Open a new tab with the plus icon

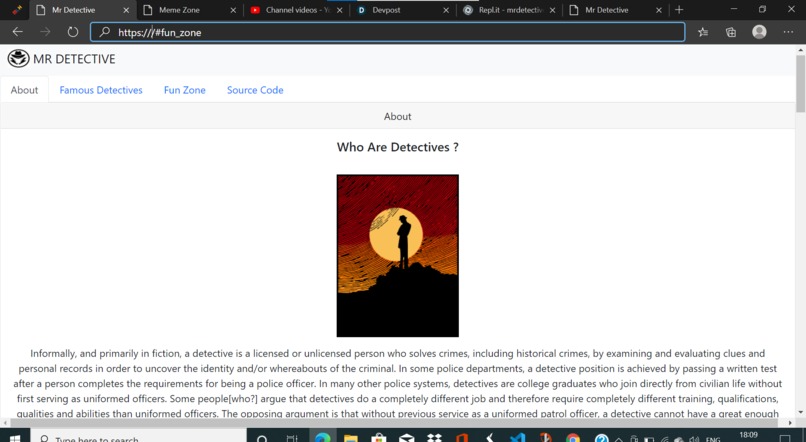[x=679, y=10]
